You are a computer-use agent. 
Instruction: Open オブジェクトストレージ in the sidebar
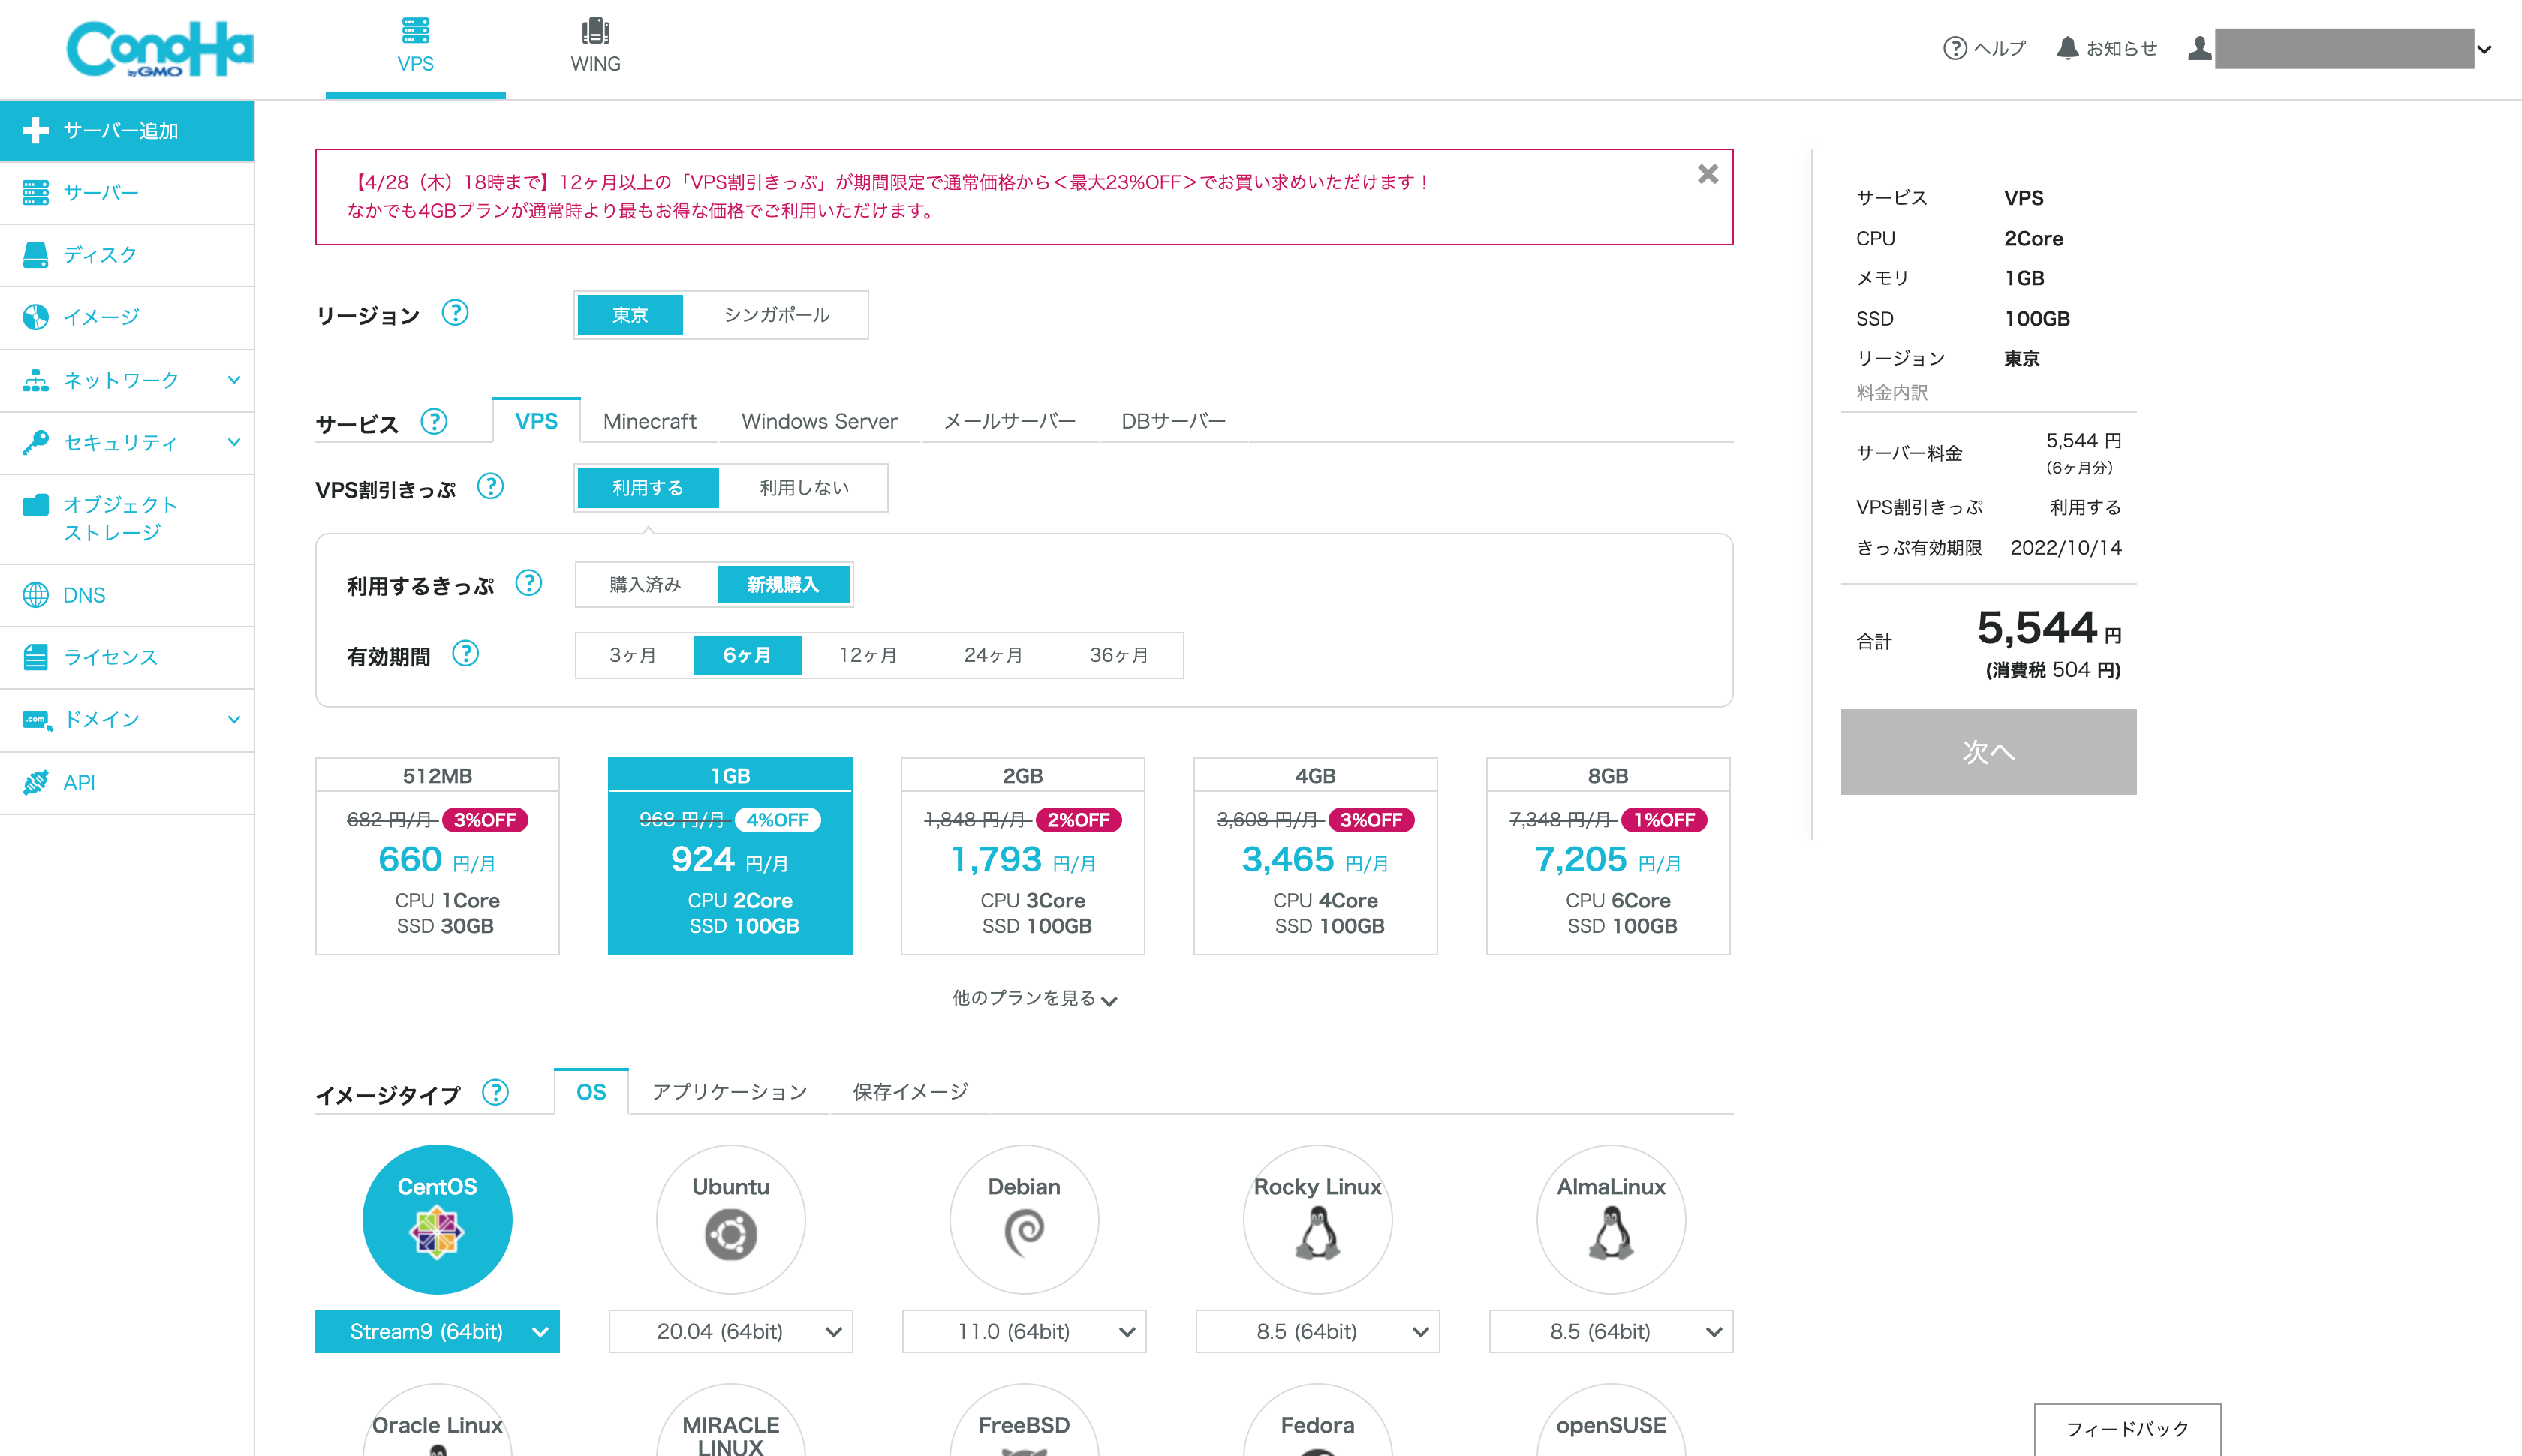pos(127,518)
